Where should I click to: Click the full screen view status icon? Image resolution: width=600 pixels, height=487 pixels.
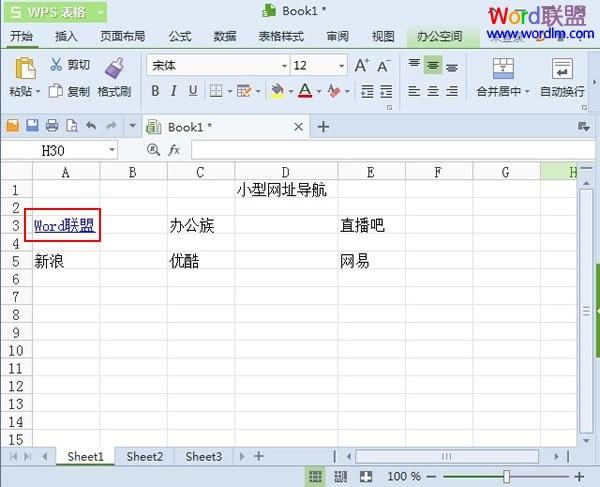[x=366, y=477]
